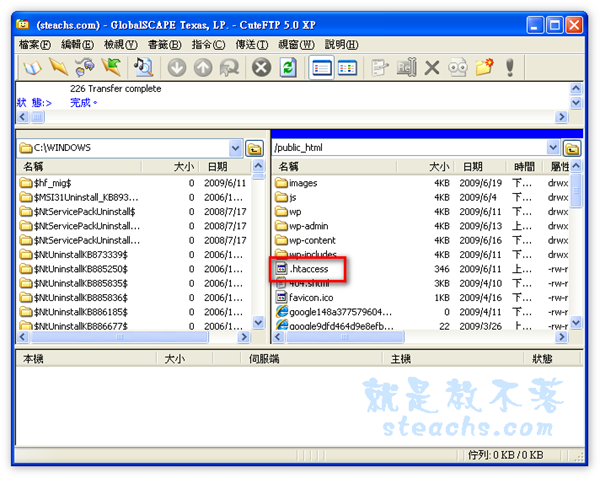Select the .htaccess file

coord(309,269)
